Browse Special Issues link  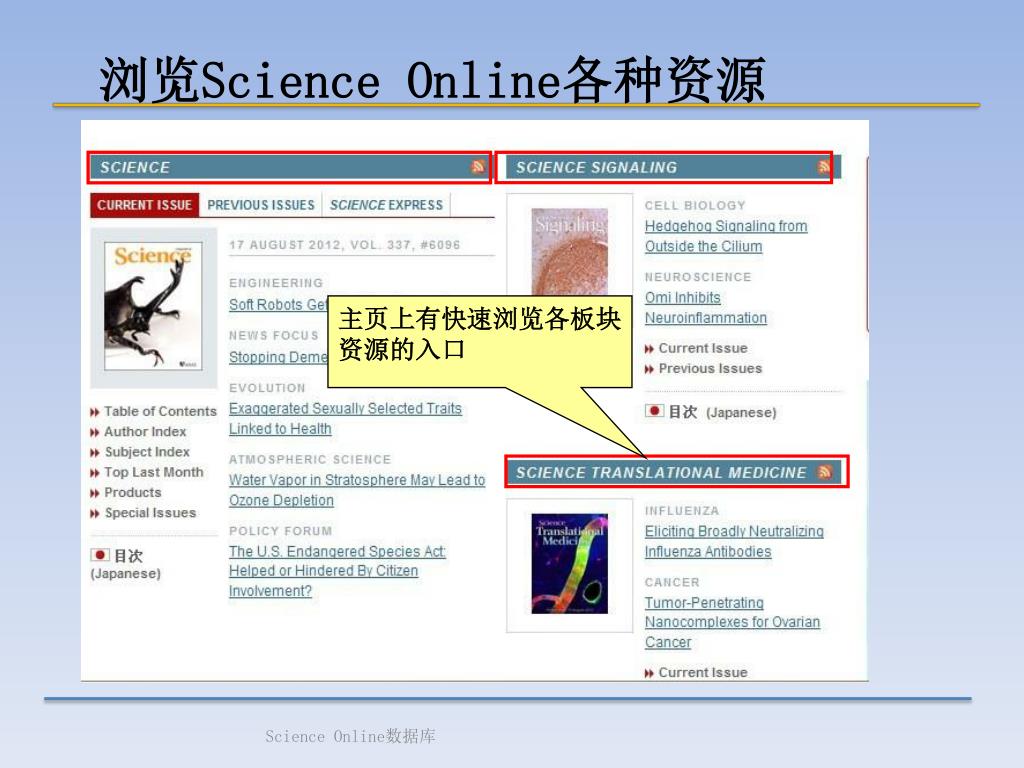click(150, 513)
